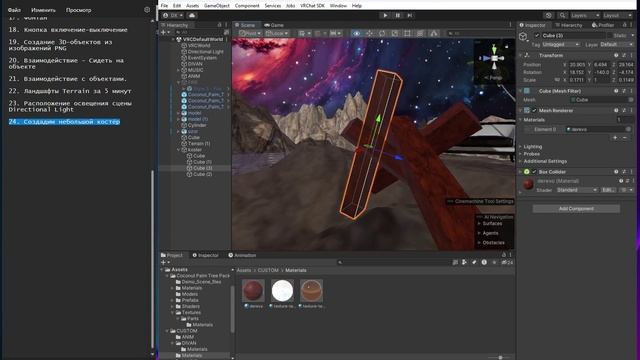Click the Step frame button
Viewport: 640px width, 360px height.
410,16
